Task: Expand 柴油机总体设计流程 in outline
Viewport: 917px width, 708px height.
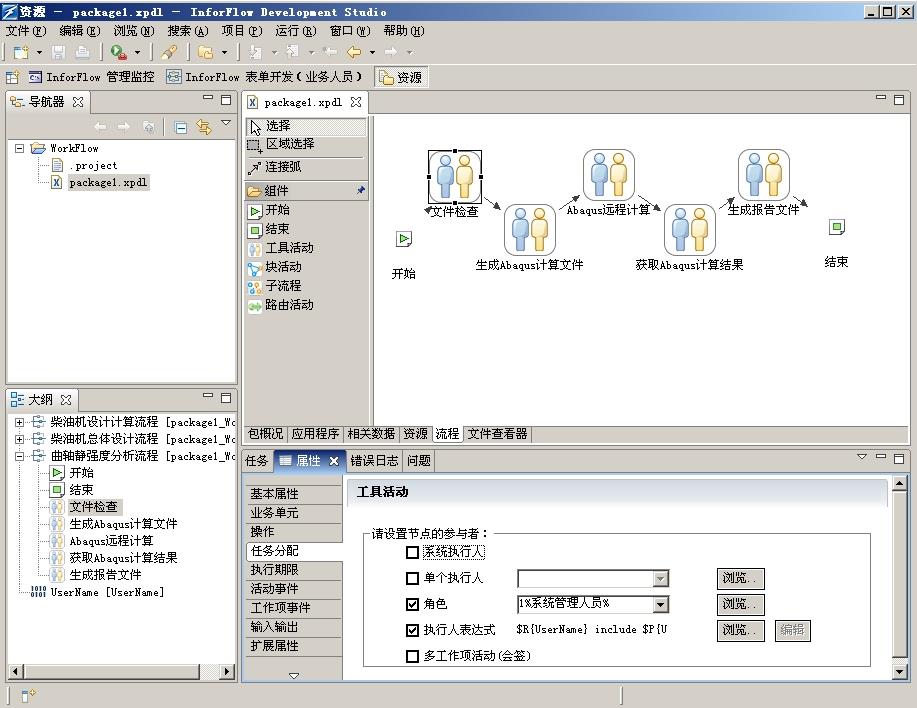Action: pyautogui.click(x=19, y=438)
